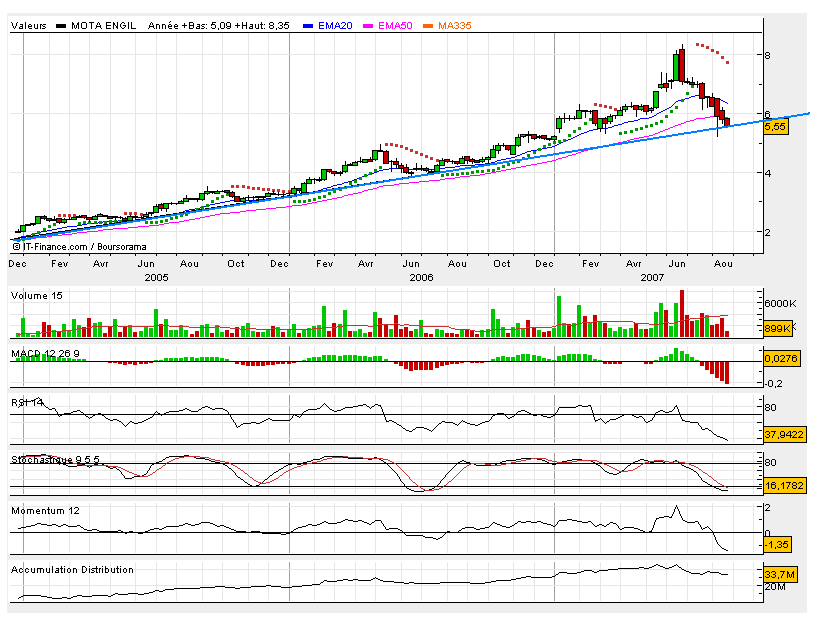Click the -1,35 momentum value tag

pyautogui.click(x=777, y=544)
